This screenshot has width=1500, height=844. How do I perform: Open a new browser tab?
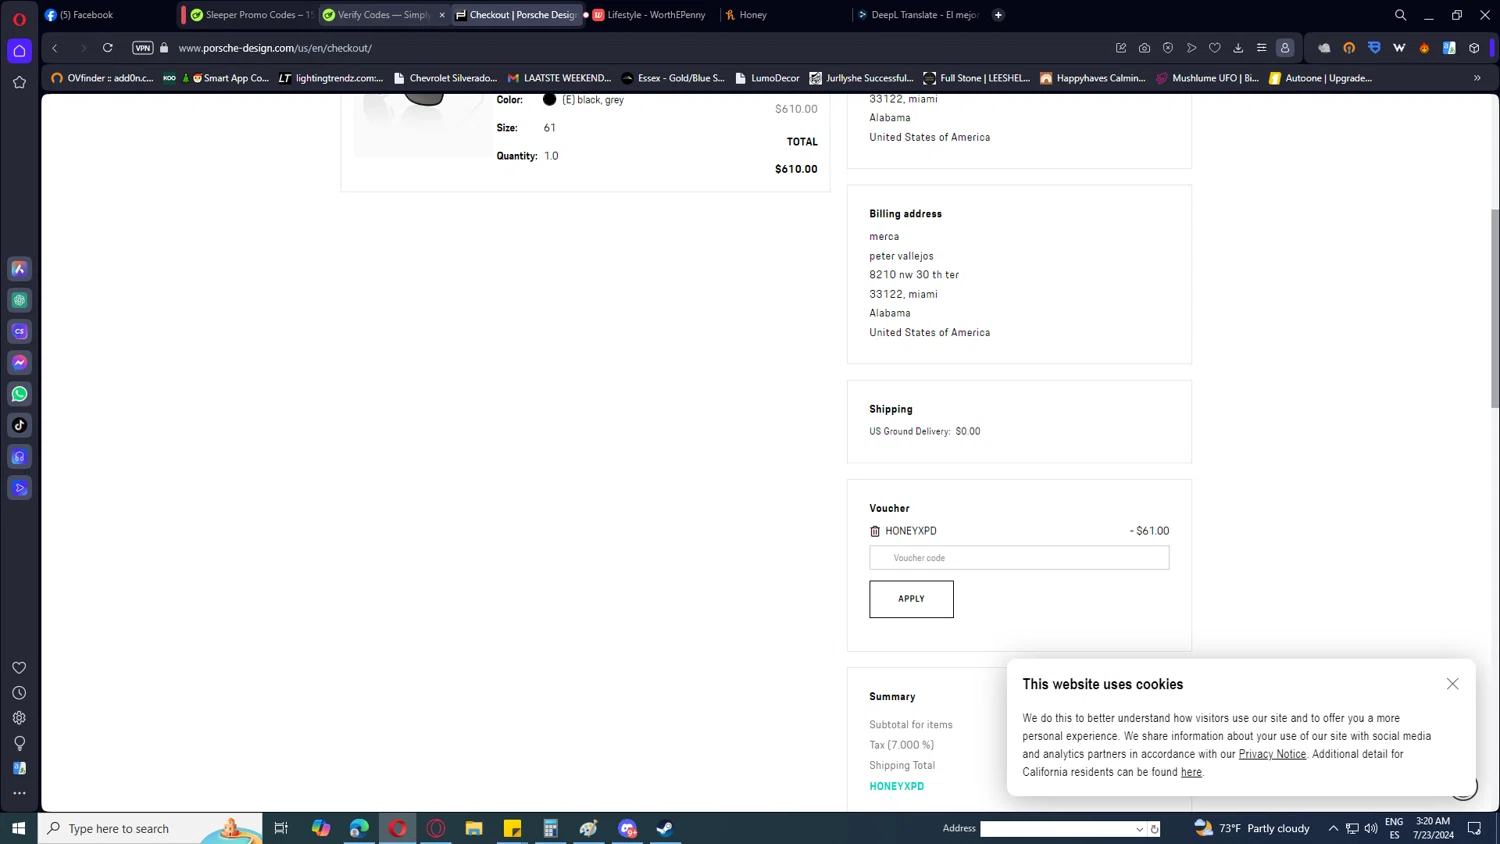point(998,15)
